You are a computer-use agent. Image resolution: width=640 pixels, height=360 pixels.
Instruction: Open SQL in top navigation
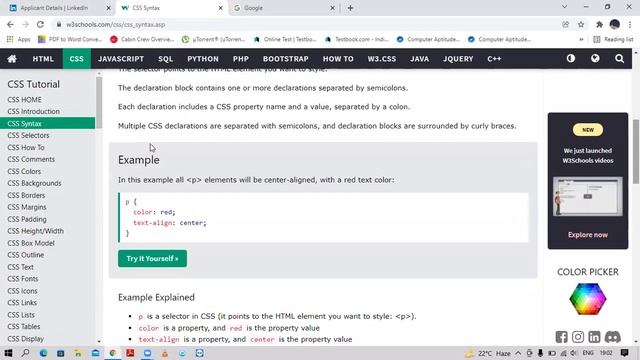tap(166, 59)
